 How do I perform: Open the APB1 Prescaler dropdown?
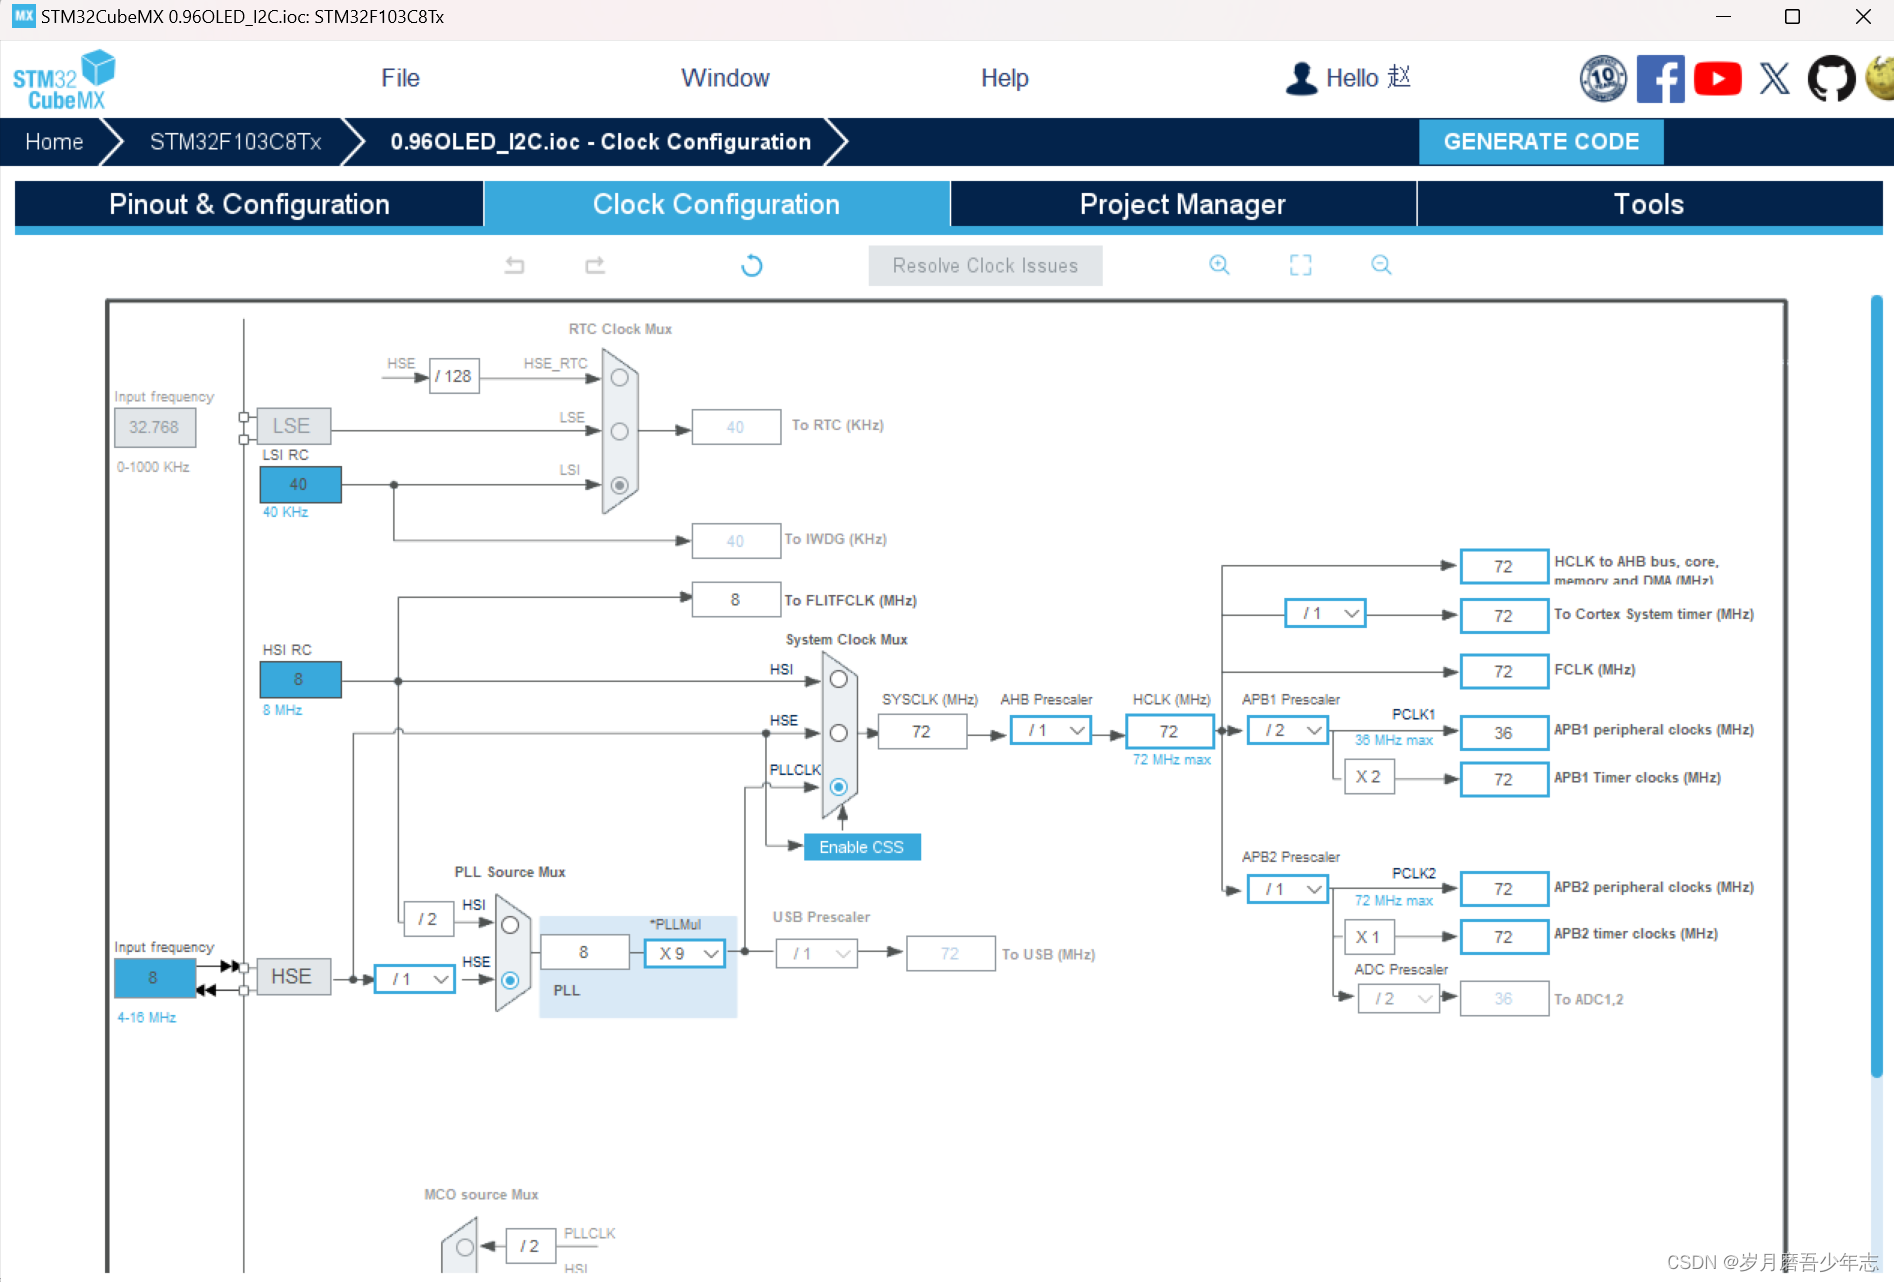coord(1288,731)
